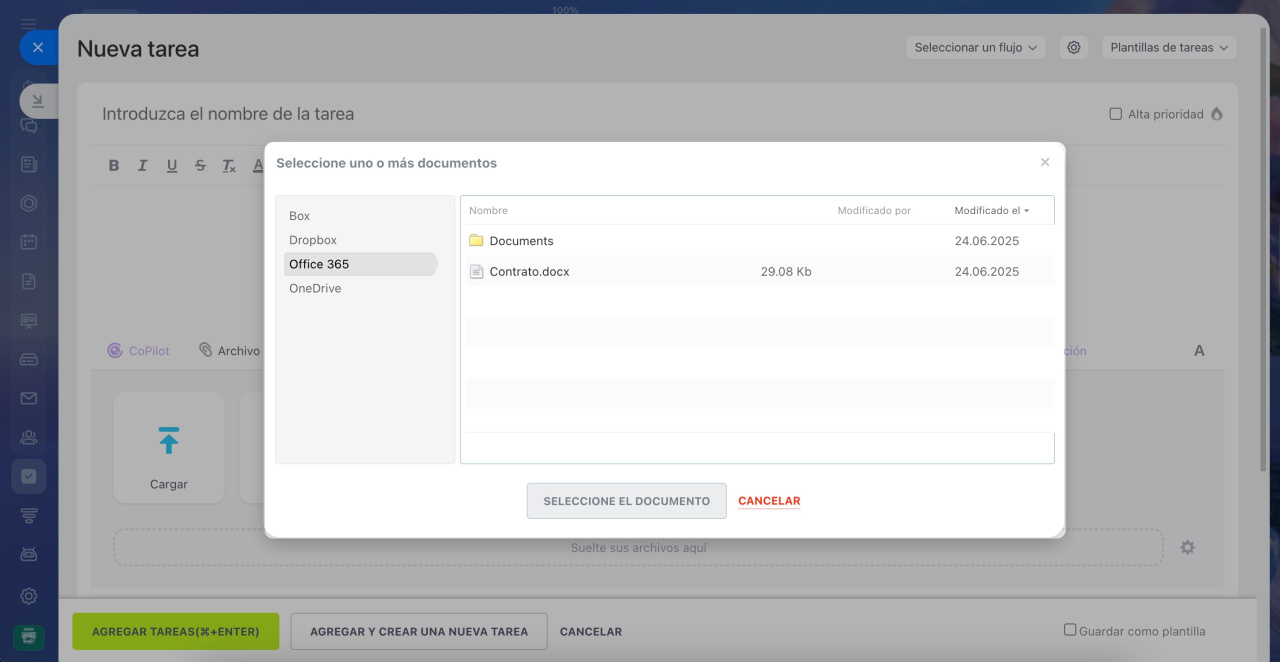Click the Cargar upload tile
This screenshot has width=1280, height=662.
click(169, 447)
